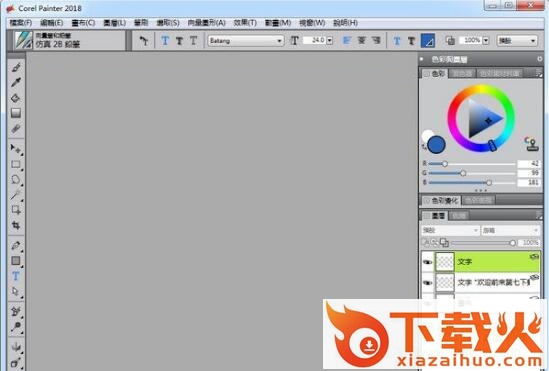This screenshot has height=371, width=549.
Task: Open the layers panel left composite dropdown
Action: coord(450,230)
